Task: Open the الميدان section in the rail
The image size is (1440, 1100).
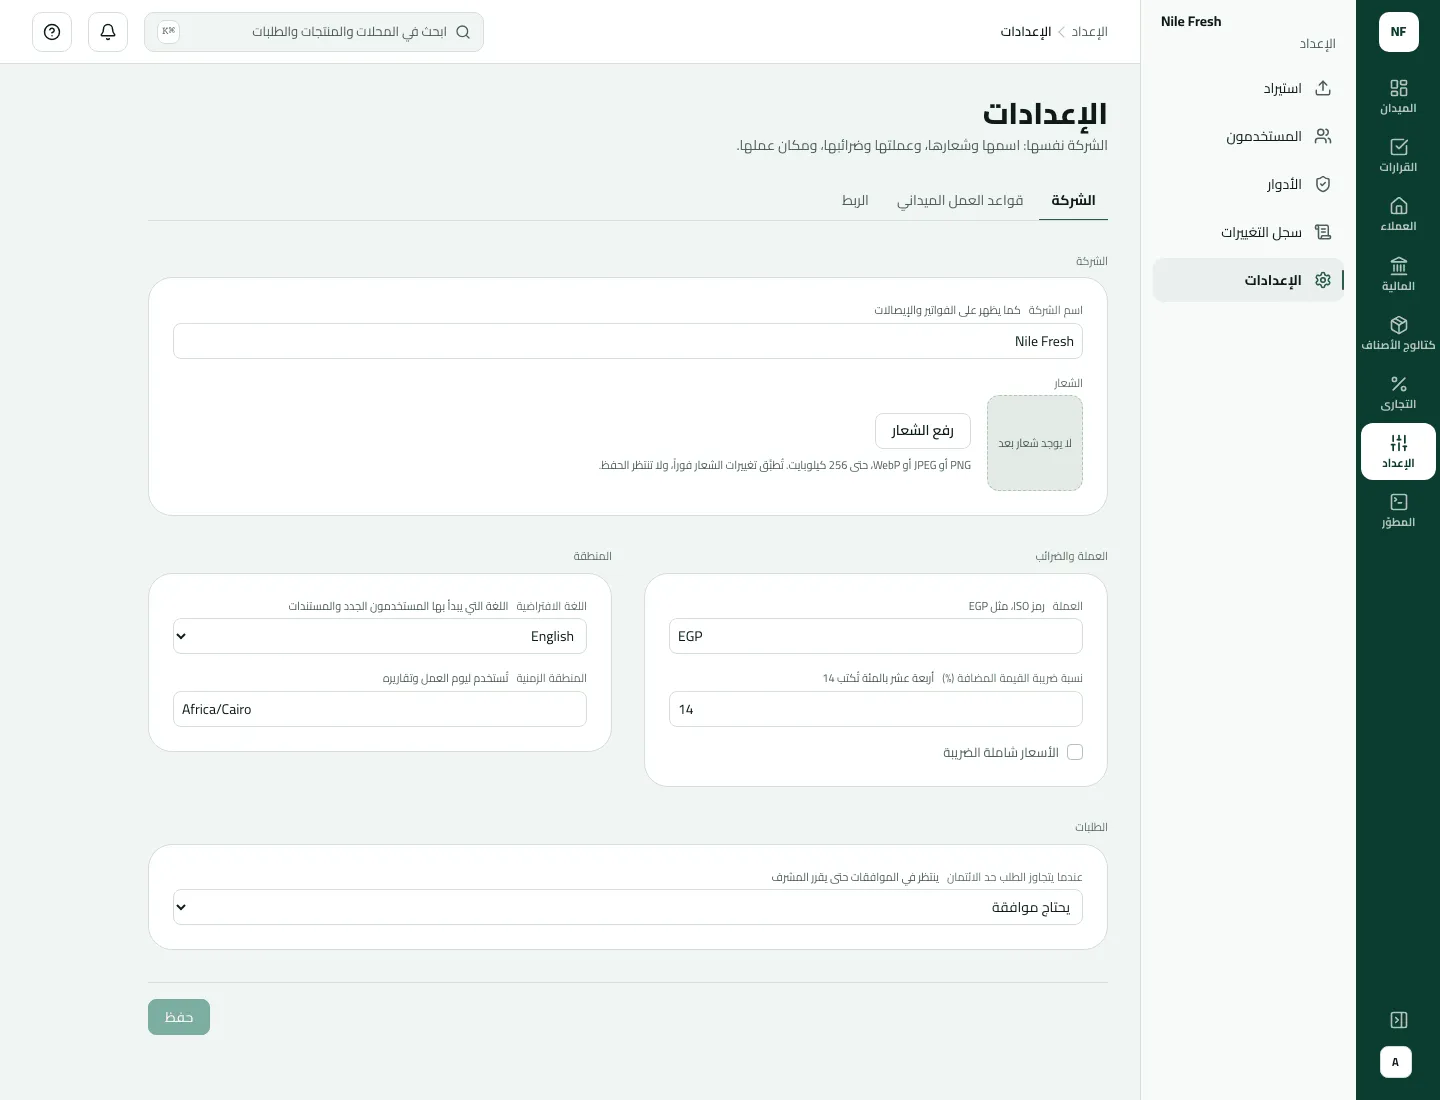Action: (1398, 96)
